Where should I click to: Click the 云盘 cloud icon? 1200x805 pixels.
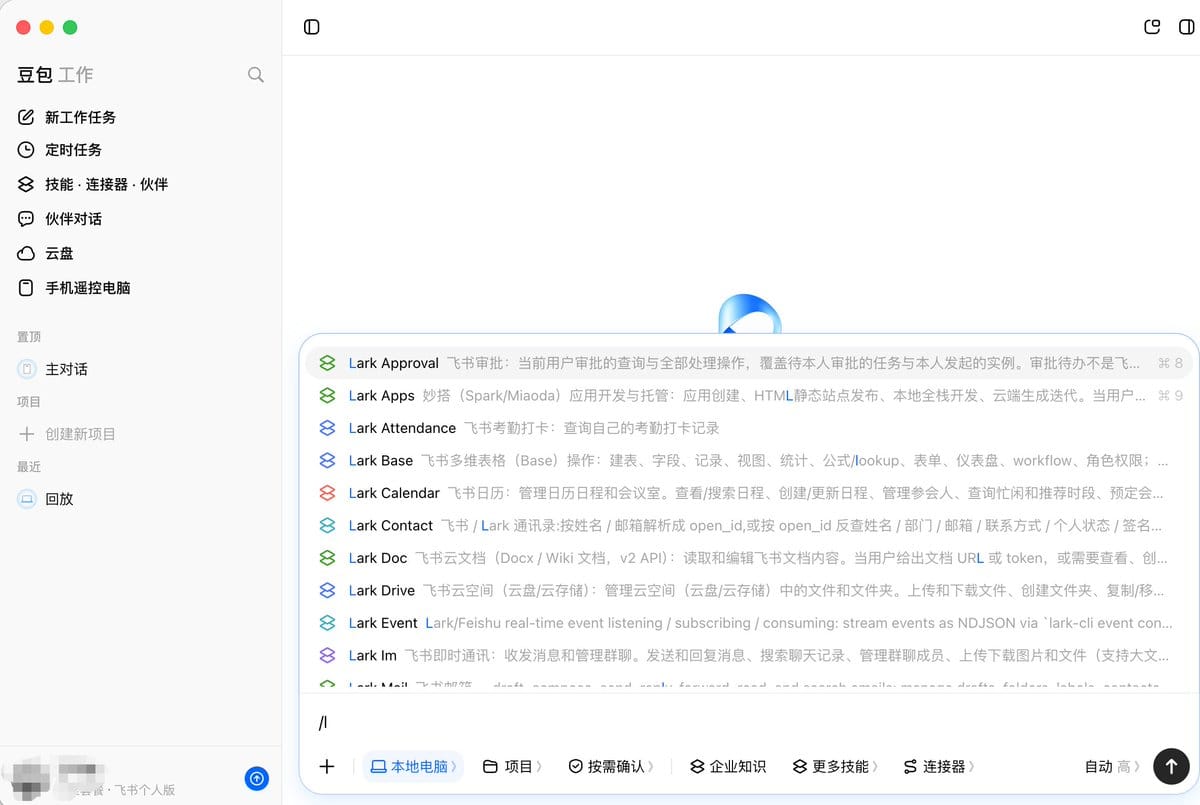coord(27,253)
